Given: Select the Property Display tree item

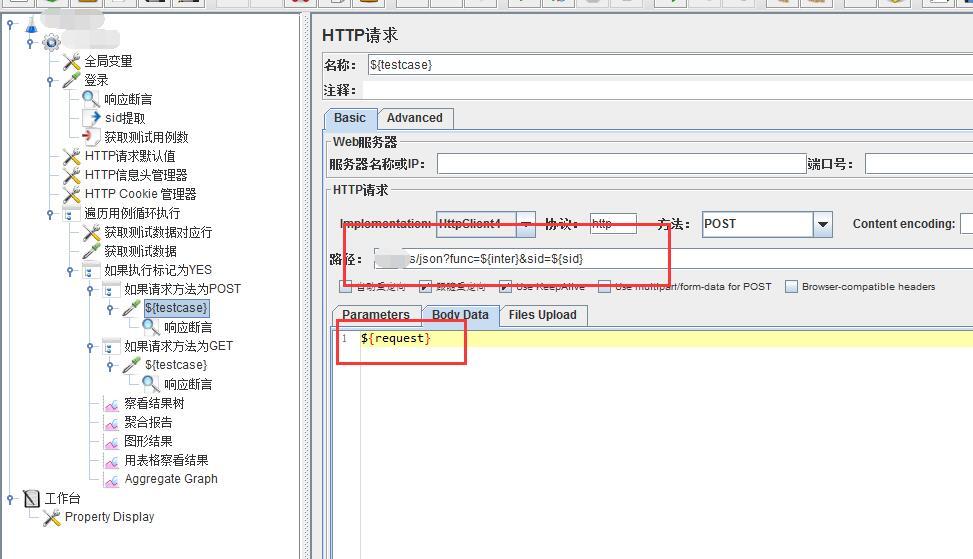Looking at the screenshot, I should 109,517.
